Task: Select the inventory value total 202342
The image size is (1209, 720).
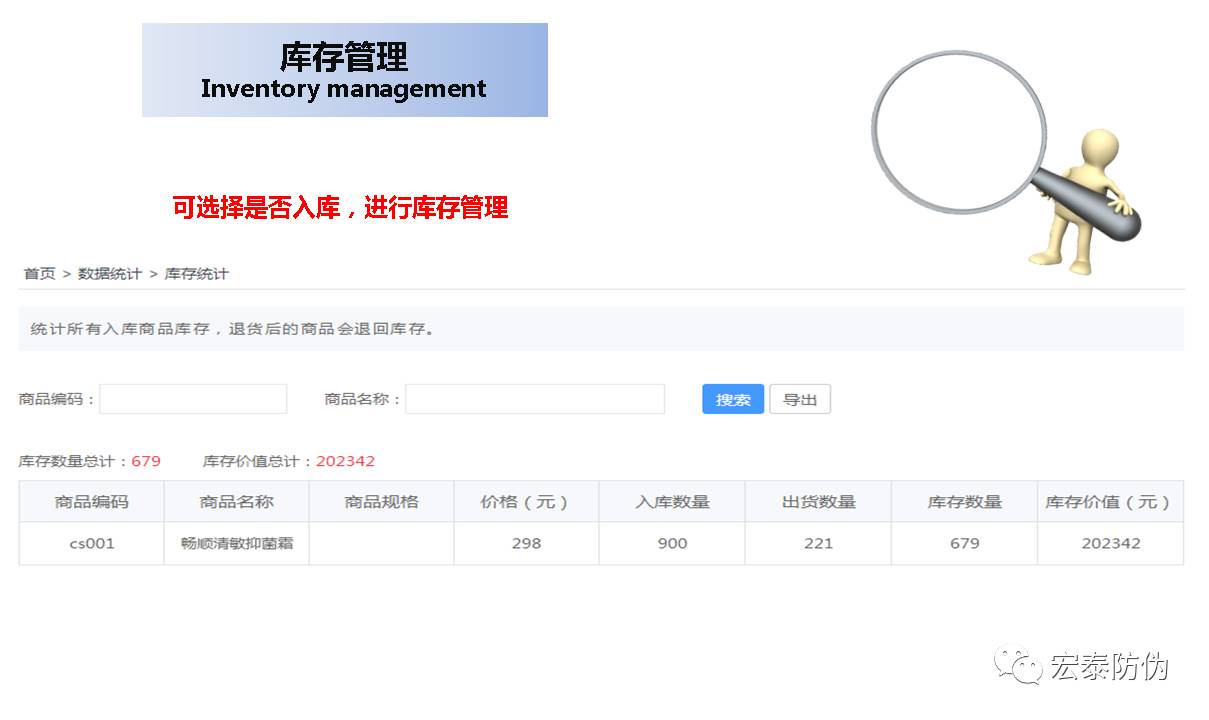Action: [346, 460]
